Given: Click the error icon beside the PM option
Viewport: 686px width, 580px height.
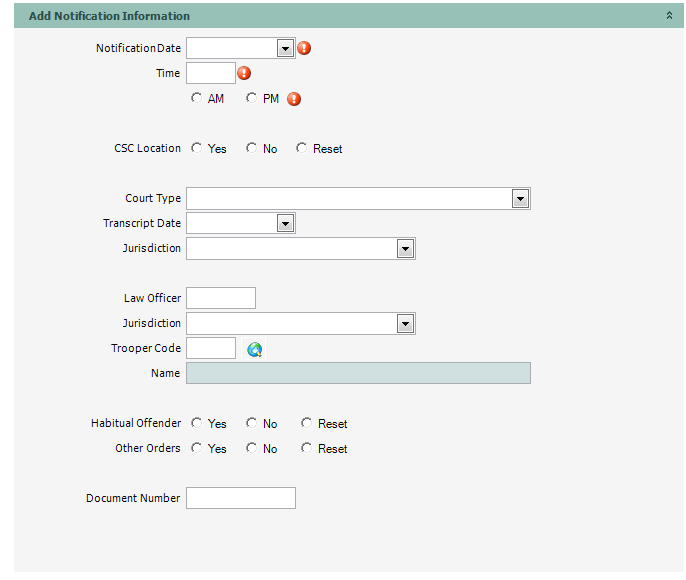Looking at the screenshot, I should click(294, 99).
